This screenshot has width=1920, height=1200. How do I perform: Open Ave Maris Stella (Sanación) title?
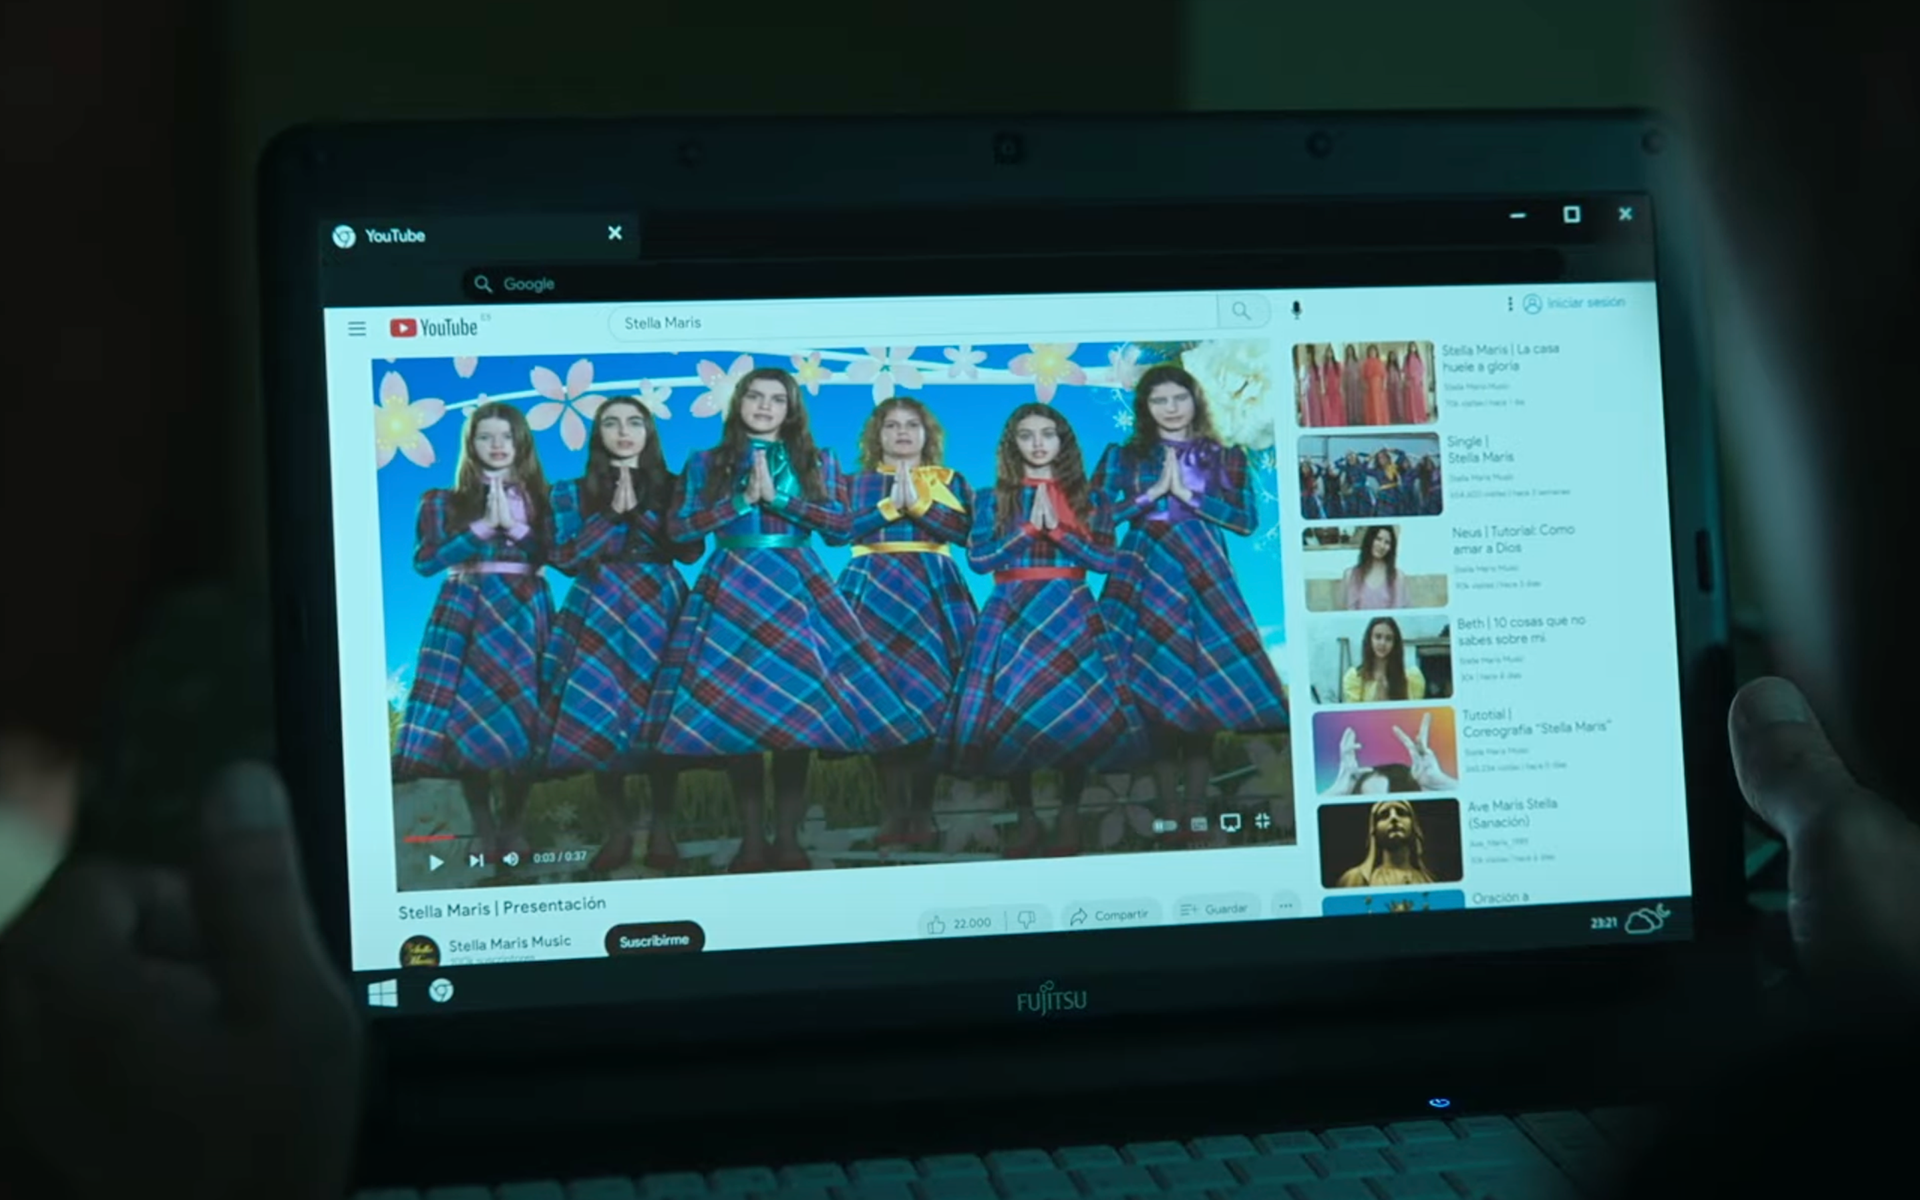tap(1512, 813)
